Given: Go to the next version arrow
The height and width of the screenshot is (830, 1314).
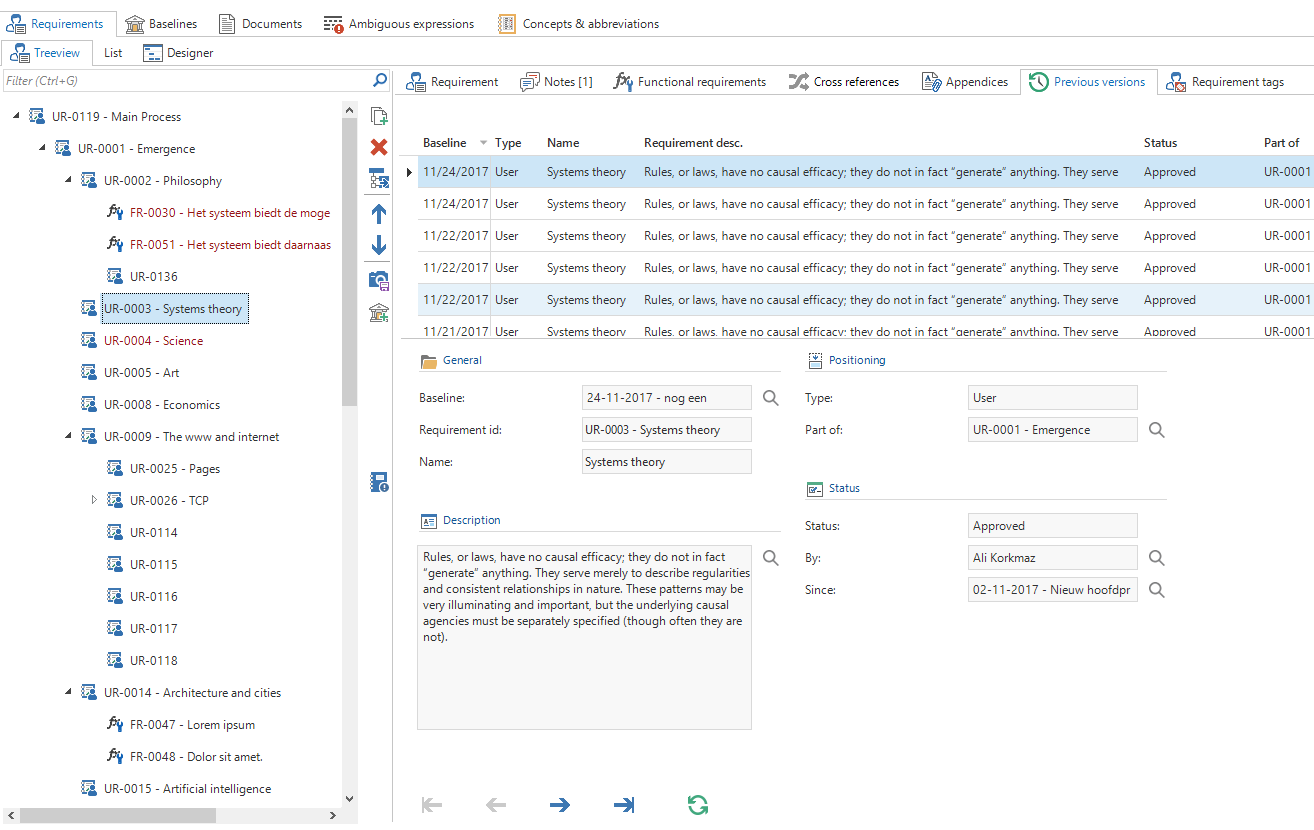Looking at the screenshot, I should coord(560,805).
